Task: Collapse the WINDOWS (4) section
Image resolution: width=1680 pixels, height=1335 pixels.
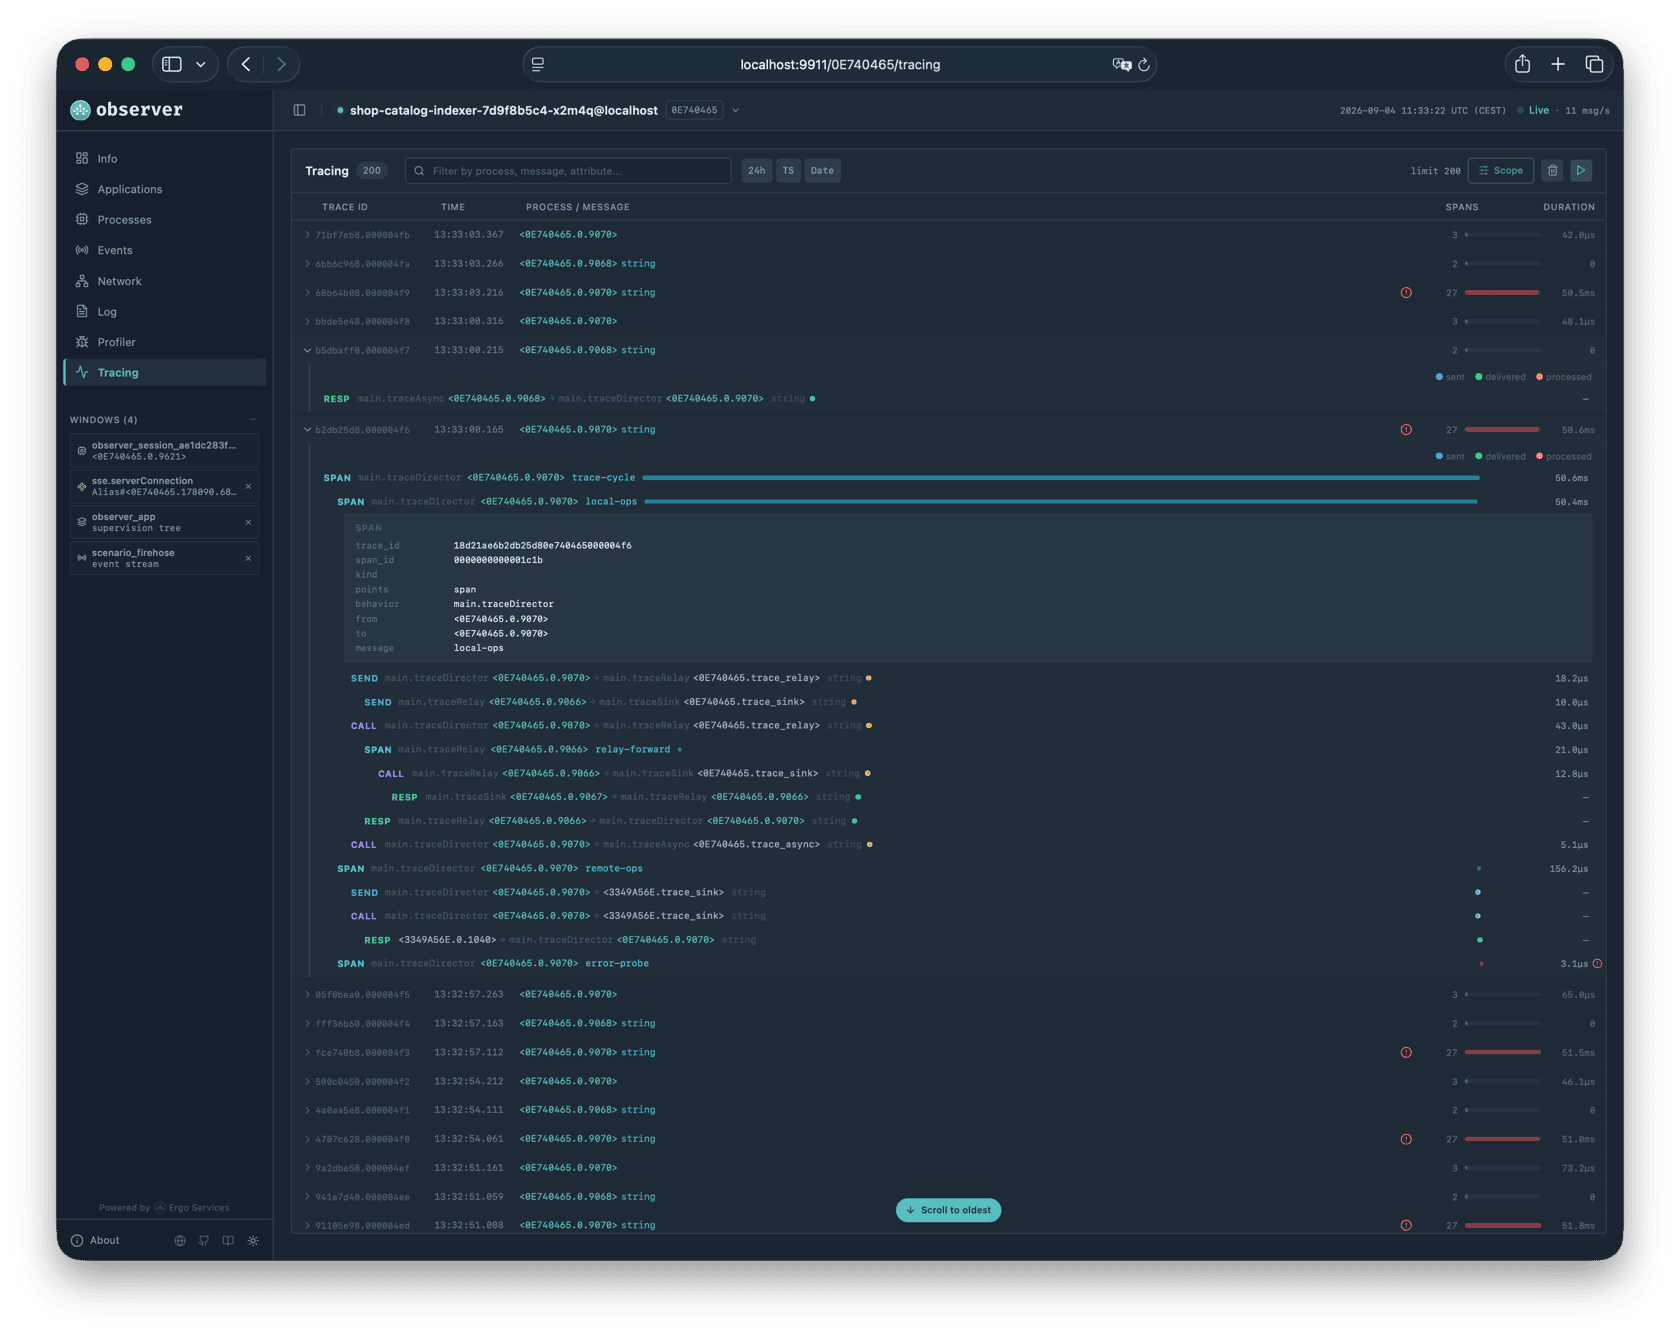Action: [253, 420]
